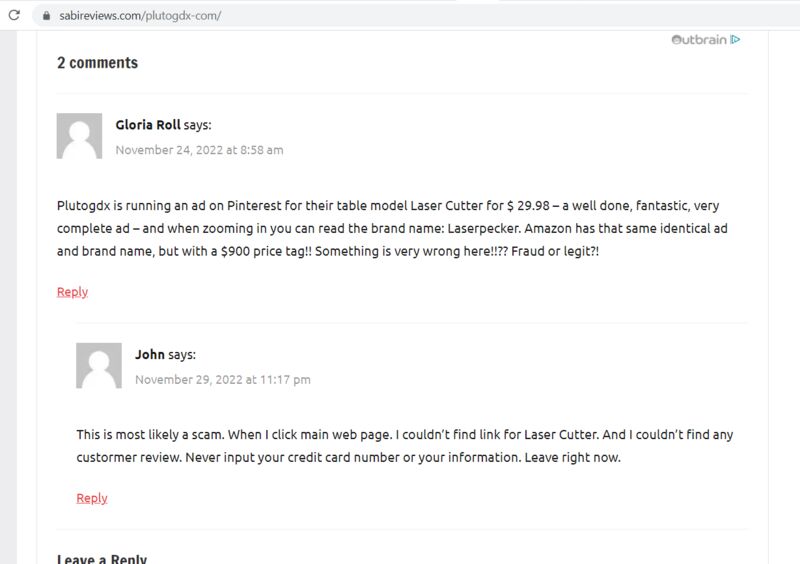
Task: Click the Outbrain AdChoices triangle icon
Action: point(735,39)
